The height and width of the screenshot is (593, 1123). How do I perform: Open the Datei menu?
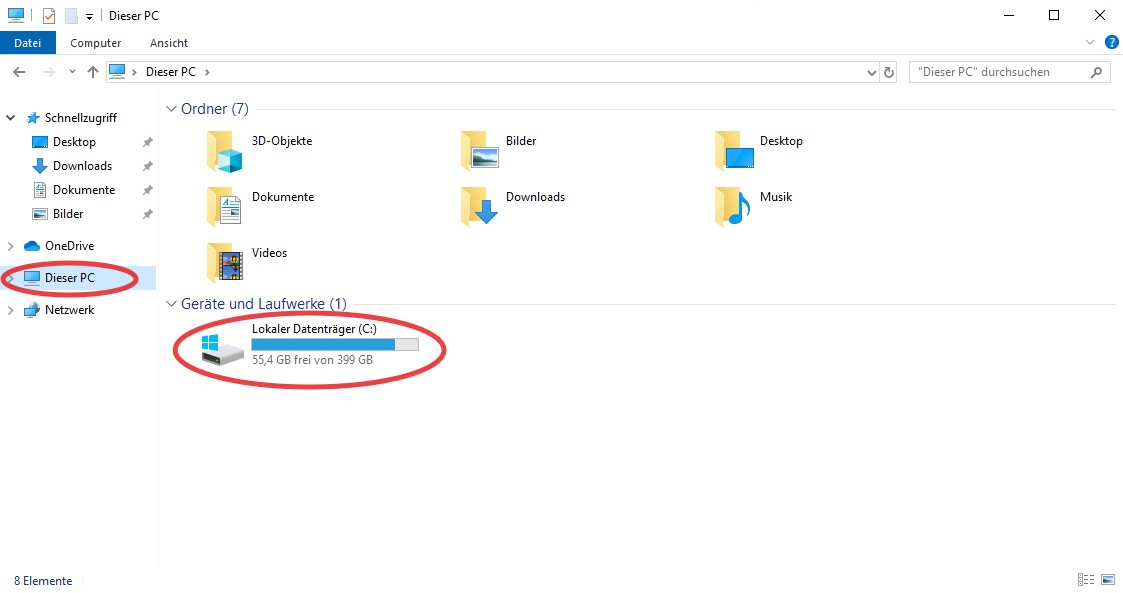(28, 43)
